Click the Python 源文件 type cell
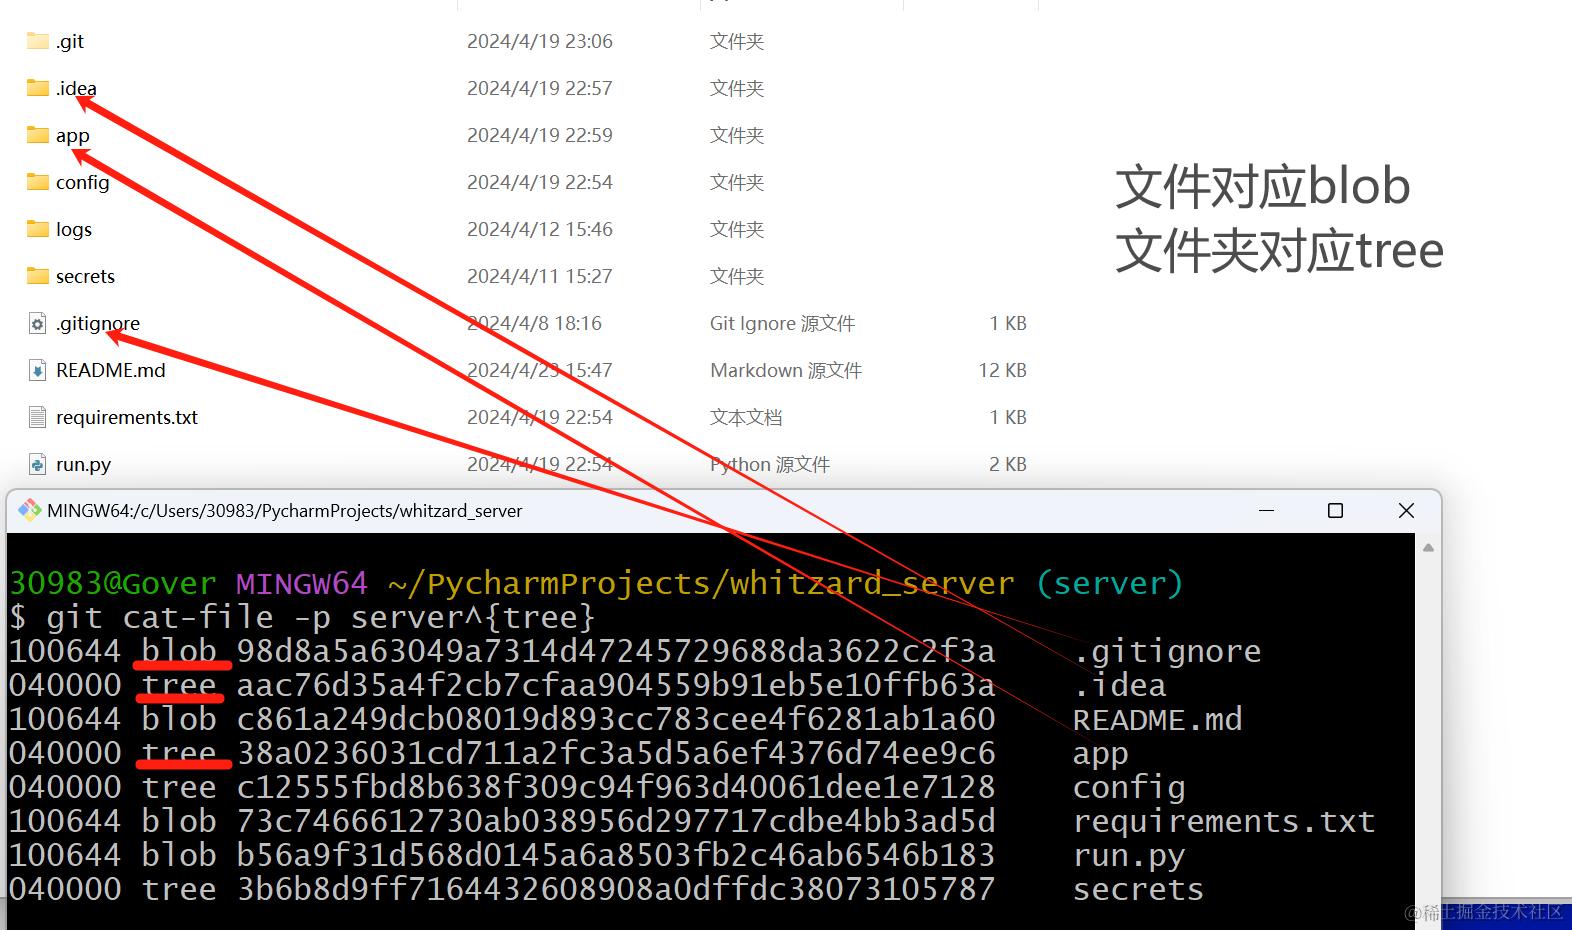The height and width of the screenshot is (930, 1572). (770, 464)
